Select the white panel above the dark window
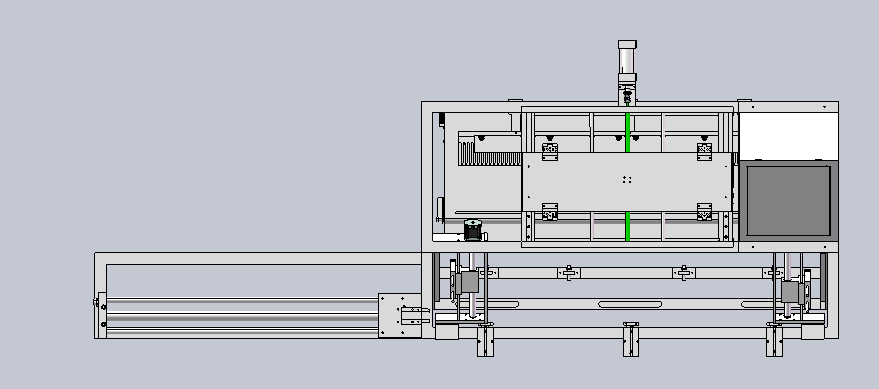Viewport: 879px width, 389px height. click(x=789, y=136)
